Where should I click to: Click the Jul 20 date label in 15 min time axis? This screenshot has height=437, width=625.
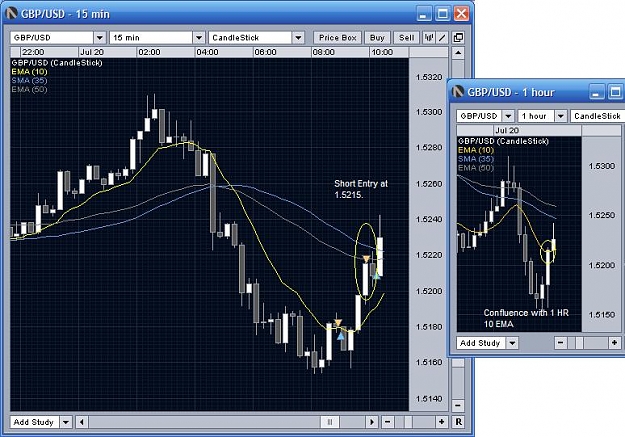pos(92,52)
